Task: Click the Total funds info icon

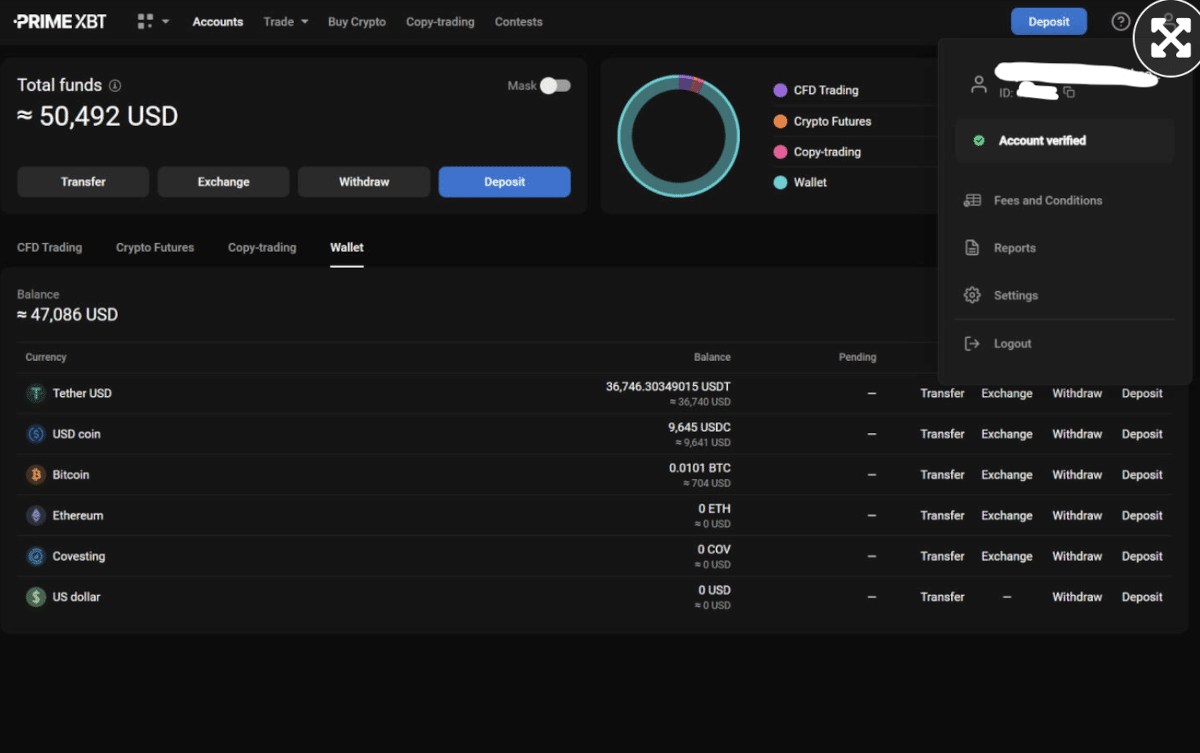Action: [x=115, y=86]
